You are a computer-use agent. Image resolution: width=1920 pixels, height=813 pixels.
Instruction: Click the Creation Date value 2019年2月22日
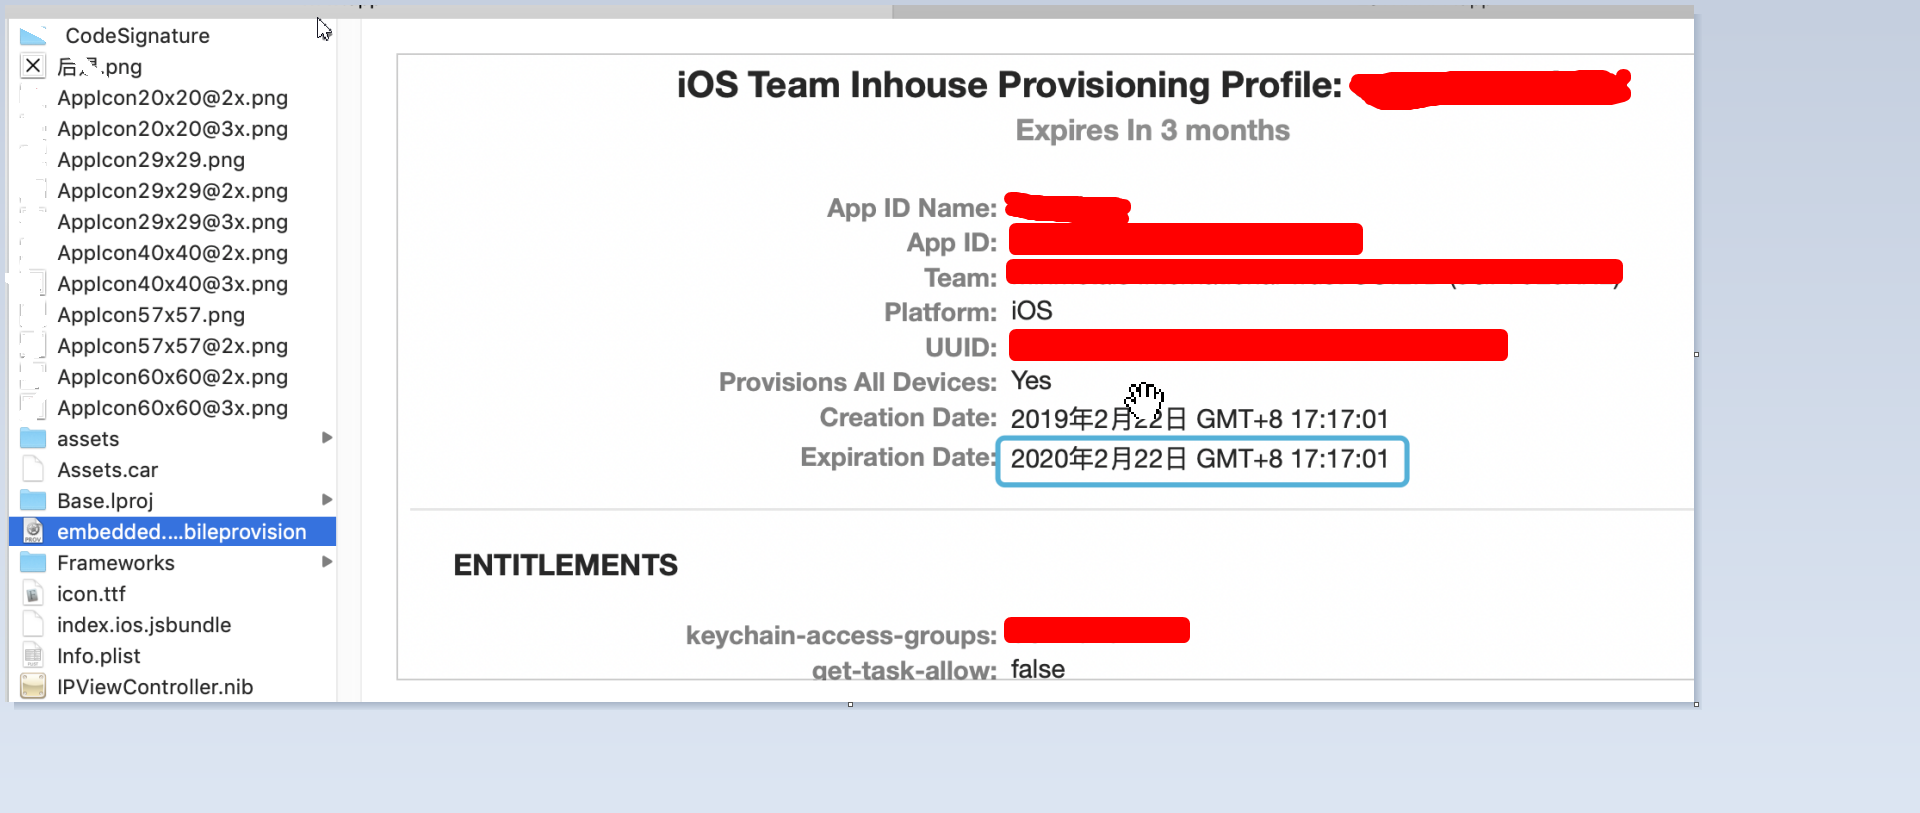(1199, 419)
